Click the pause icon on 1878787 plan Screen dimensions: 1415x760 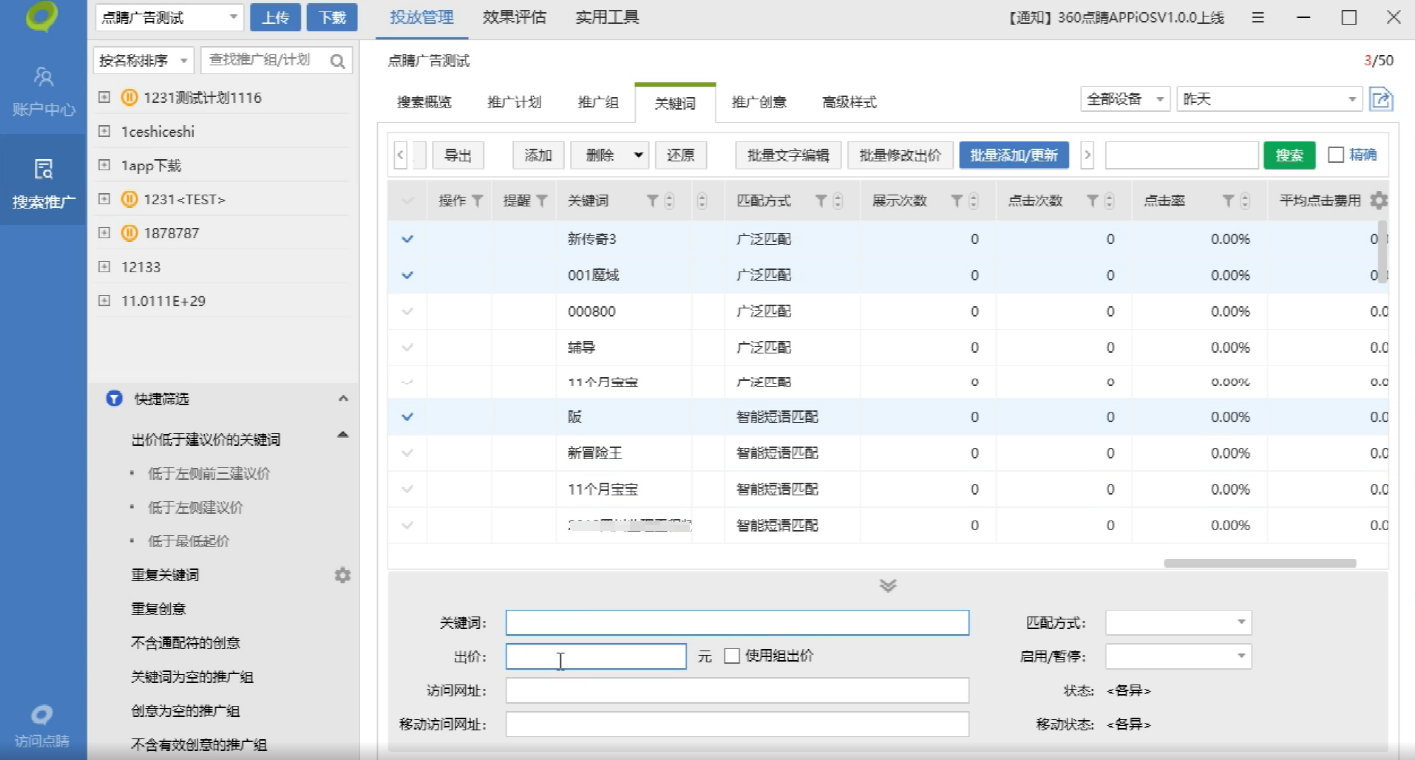click(129, 233)
